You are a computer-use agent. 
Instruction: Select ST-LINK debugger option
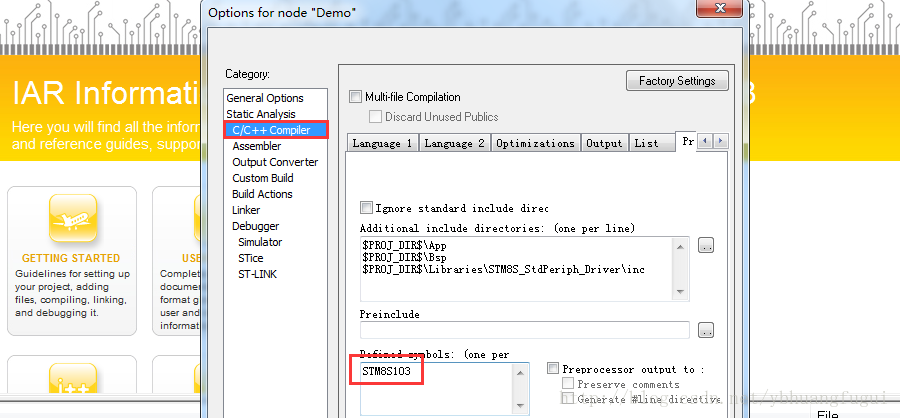(257, 274)
